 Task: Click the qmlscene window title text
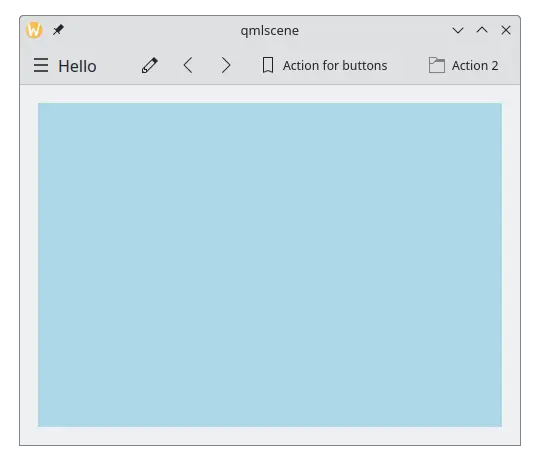(270, 31)
